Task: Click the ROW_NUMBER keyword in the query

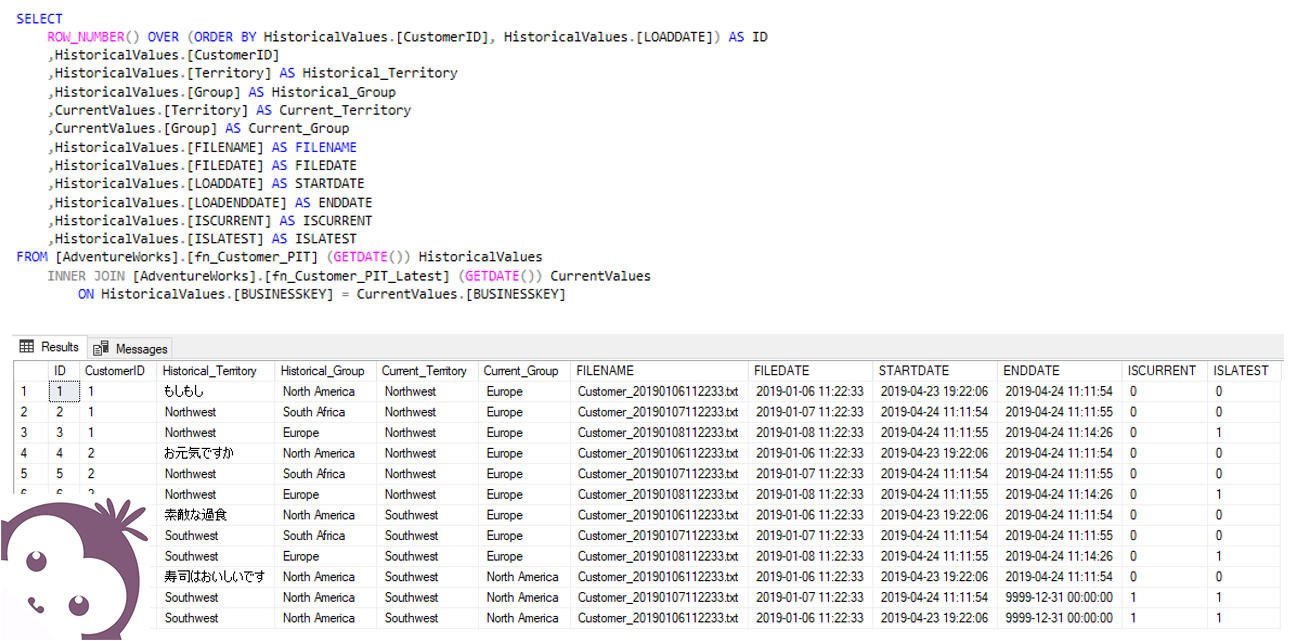Action: point(86,37)
